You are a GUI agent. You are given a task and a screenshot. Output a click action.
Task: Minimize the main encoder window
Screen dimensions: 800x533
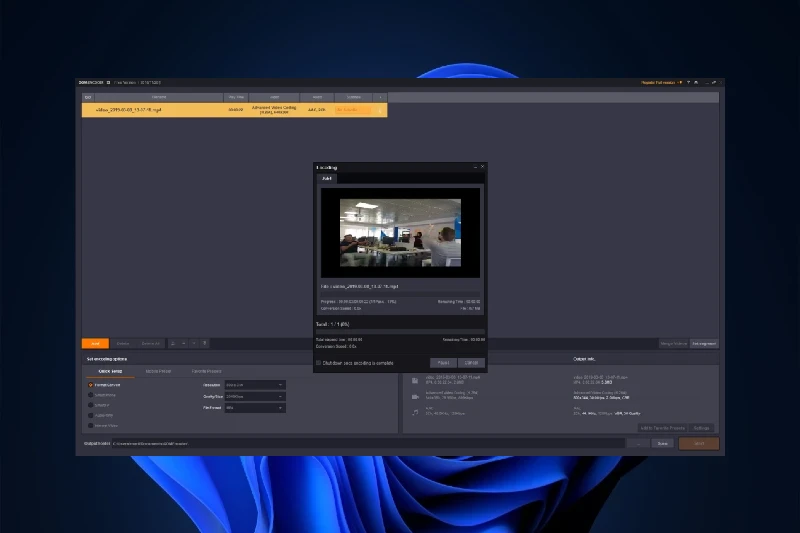pos(707,82)
